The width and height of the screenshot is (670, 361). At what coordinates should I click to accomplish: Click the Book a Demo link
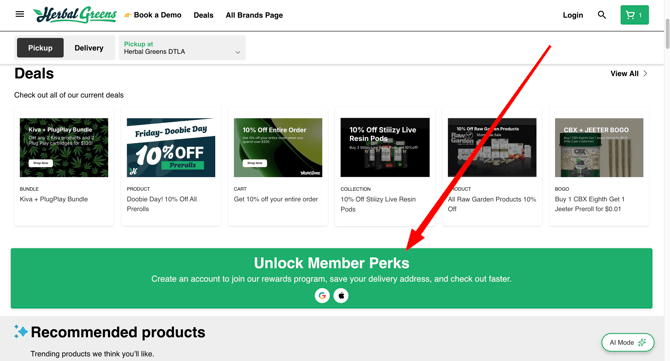point(153,15)
